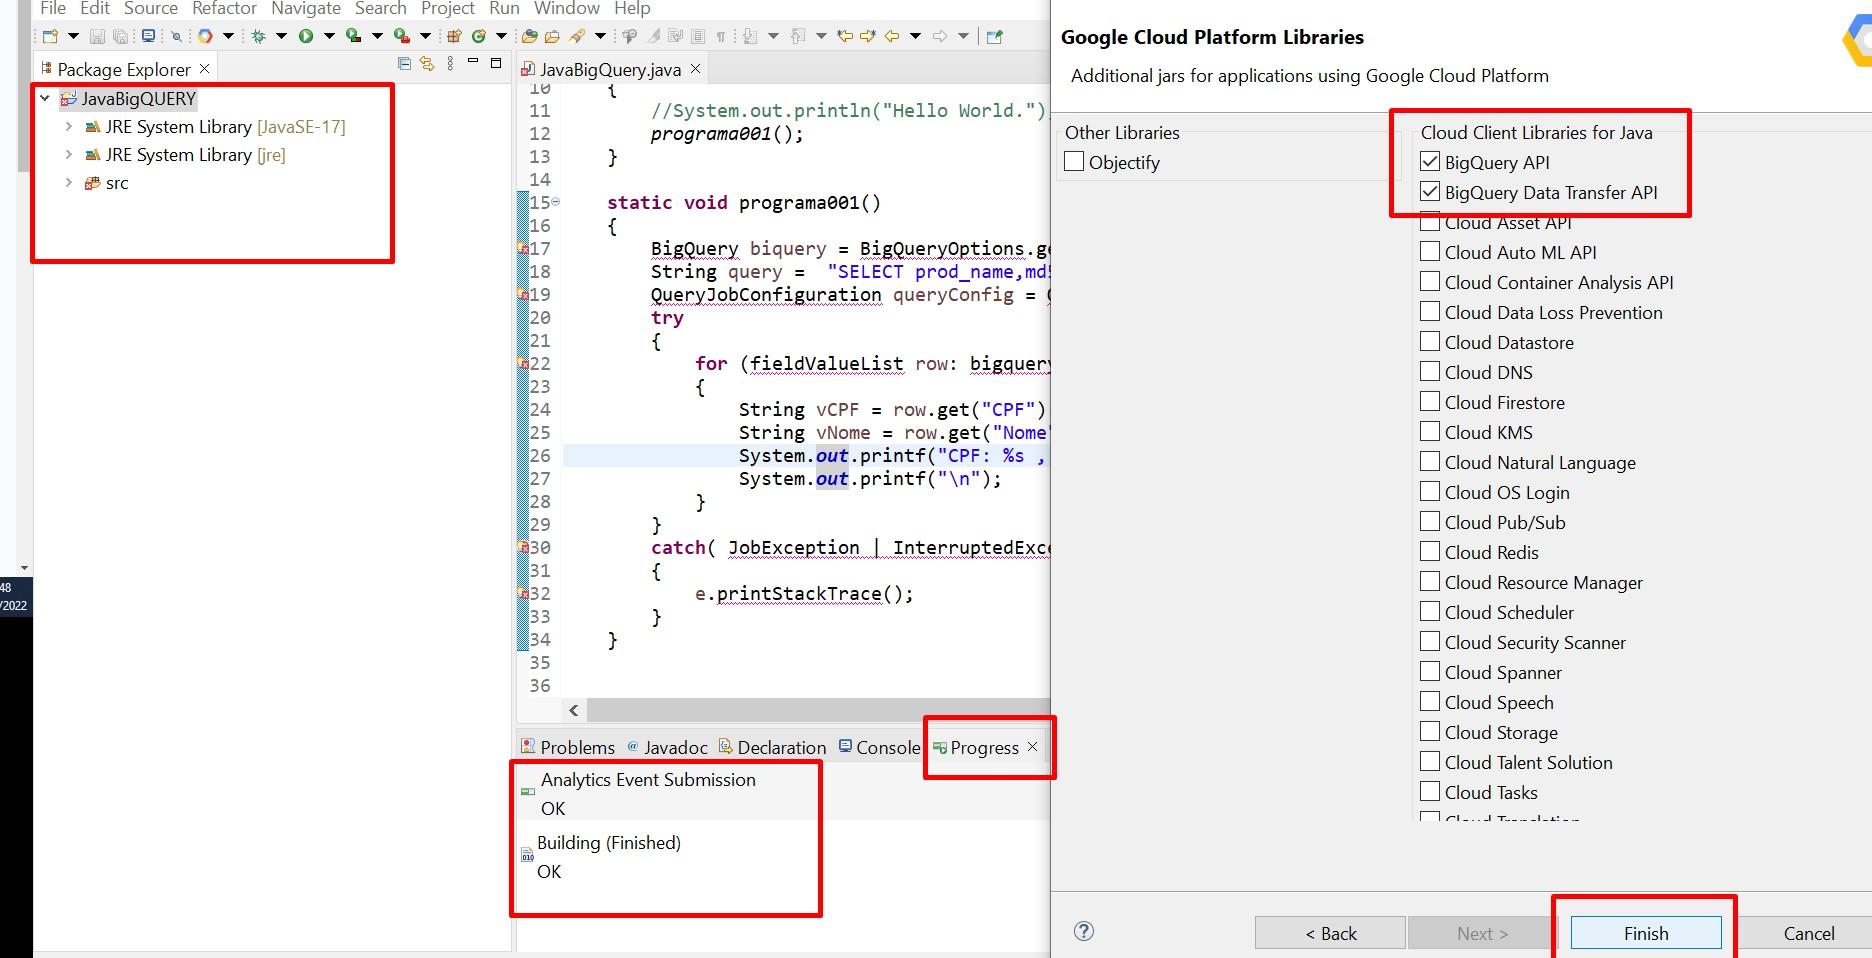Click the Debug bug icon

click(258, 36)
